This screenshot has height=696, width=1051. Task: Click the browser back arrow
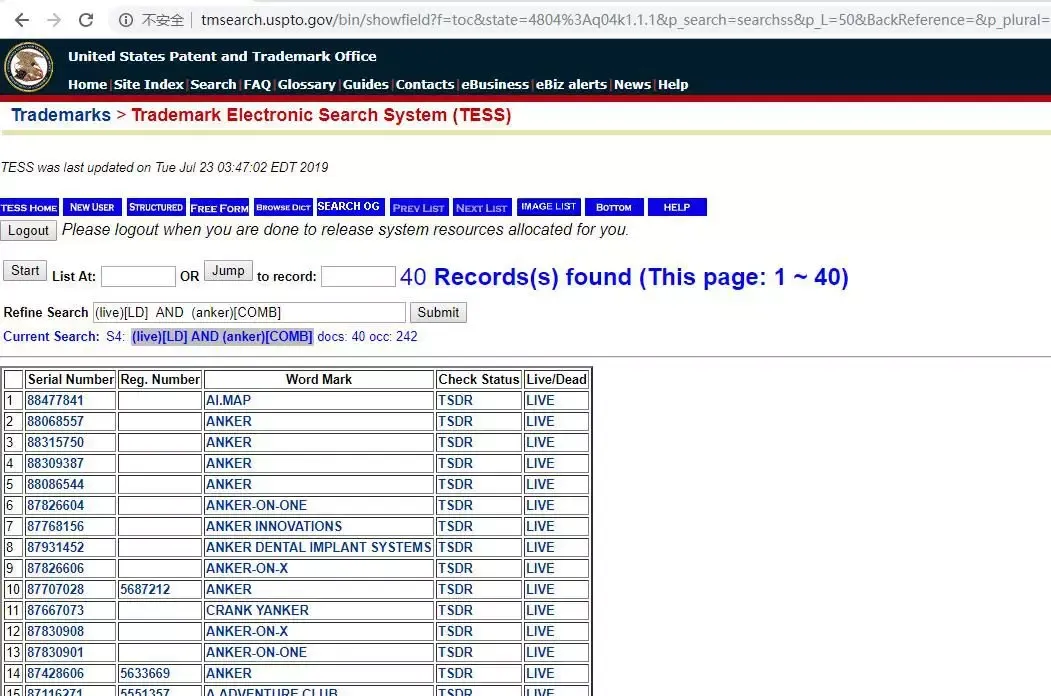pos(22,20)
